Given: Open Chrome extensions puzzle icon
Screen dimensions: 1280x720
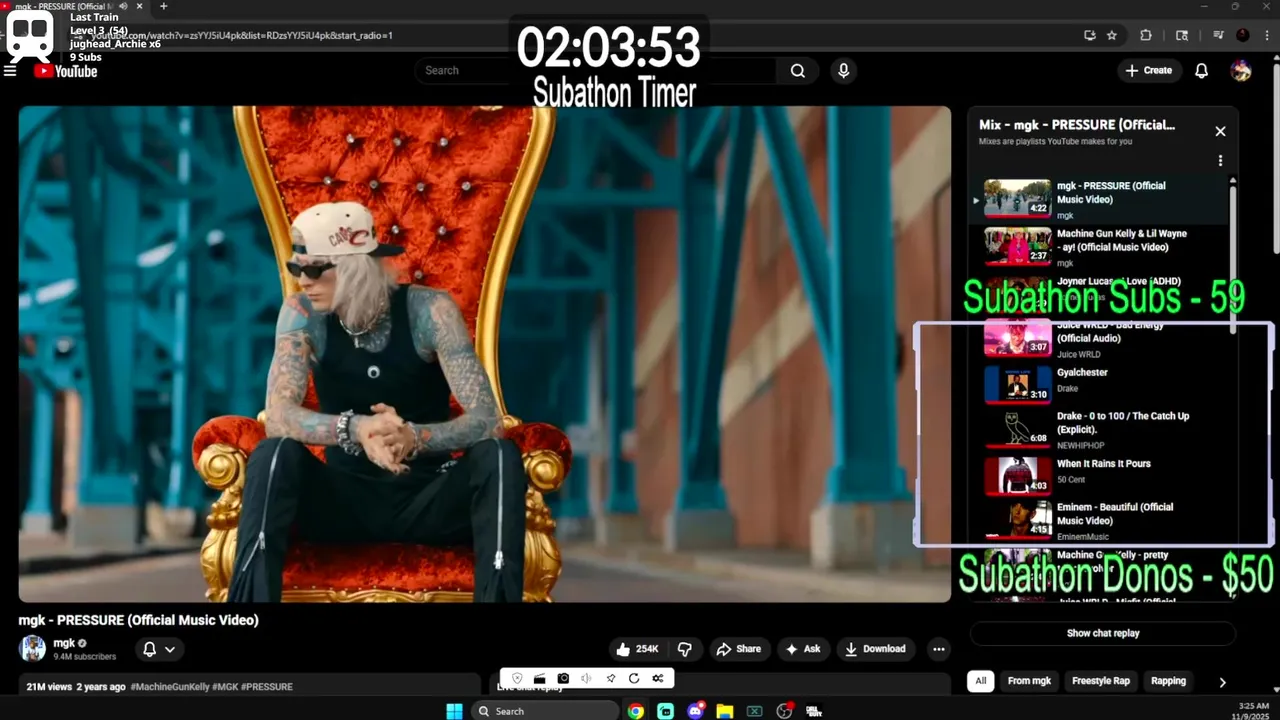Looking at the screenshot, I should pos(1146,35).
